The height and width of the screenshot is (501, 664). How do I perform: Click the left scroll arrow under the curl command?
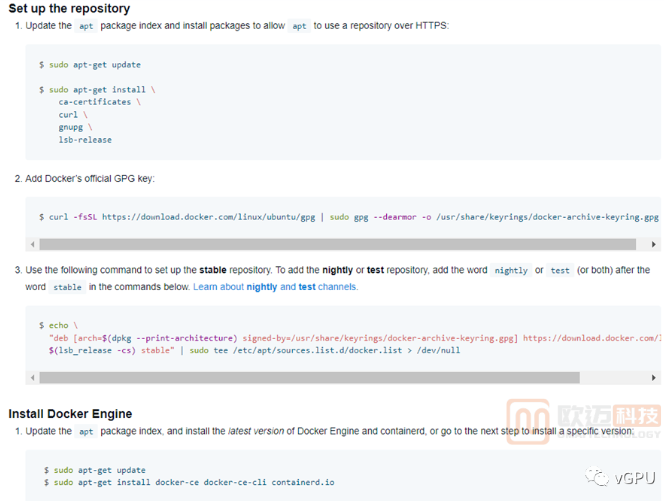coord(33,244)
